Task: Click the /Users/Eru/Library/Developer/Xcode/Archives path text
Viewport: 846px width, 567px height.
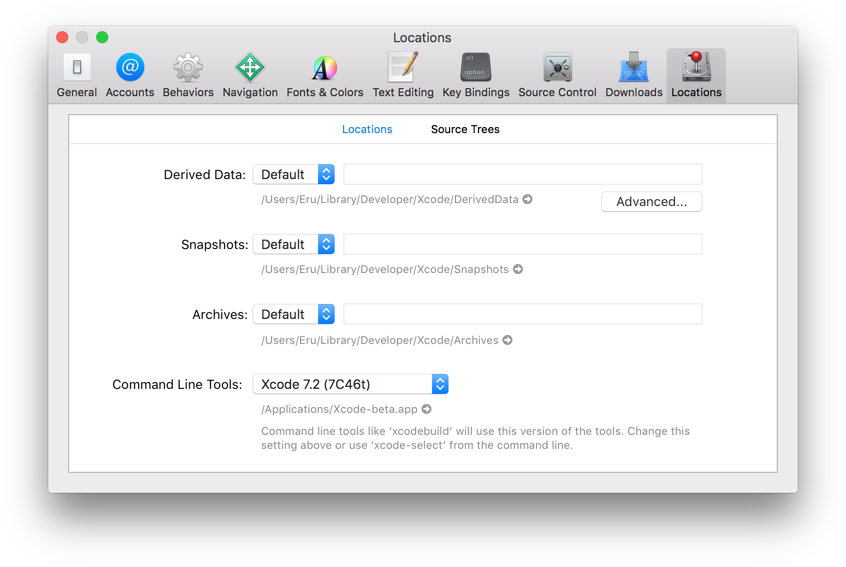Action: (380, 340)
